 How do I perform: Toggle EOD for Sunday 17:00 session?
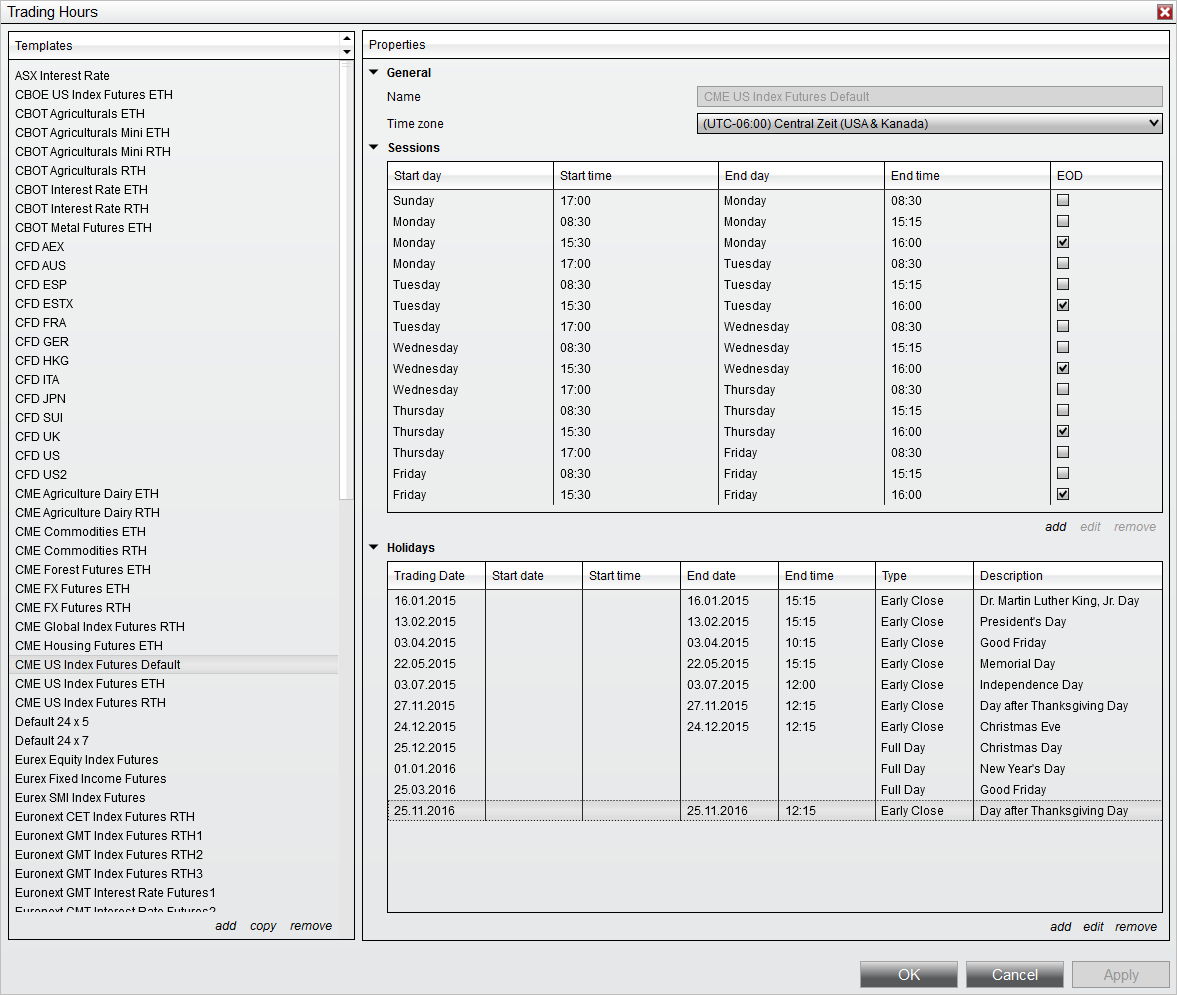pos(1063,200)
